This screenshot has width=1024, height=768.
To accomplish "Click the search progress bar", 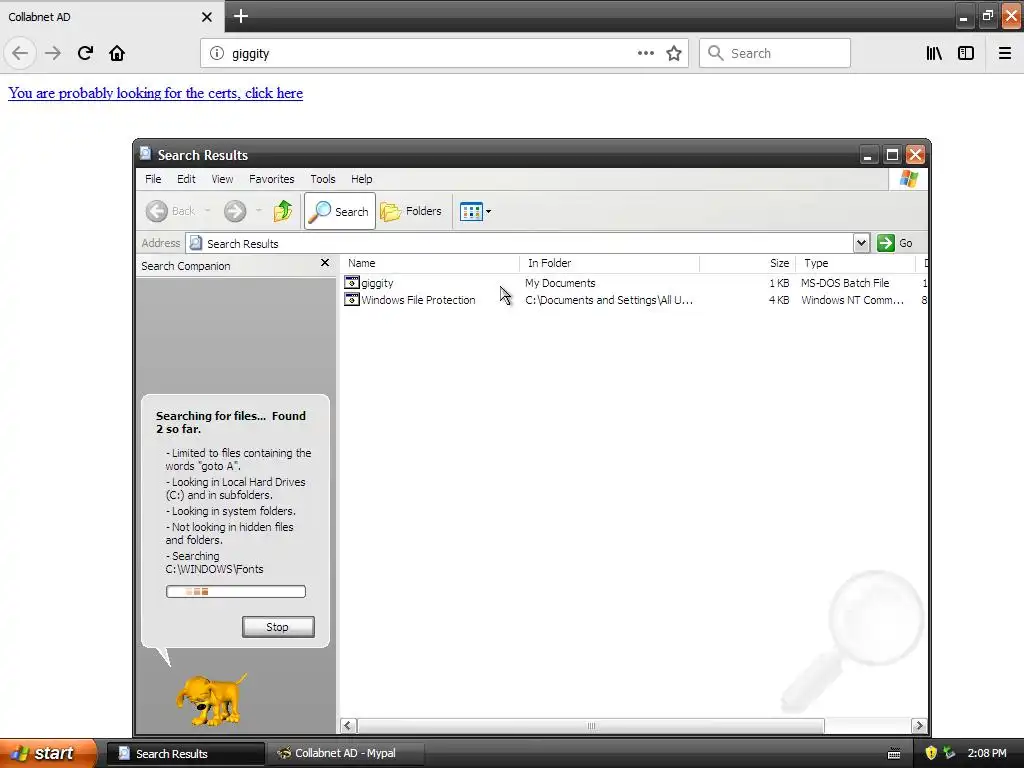I will point(236,592).
